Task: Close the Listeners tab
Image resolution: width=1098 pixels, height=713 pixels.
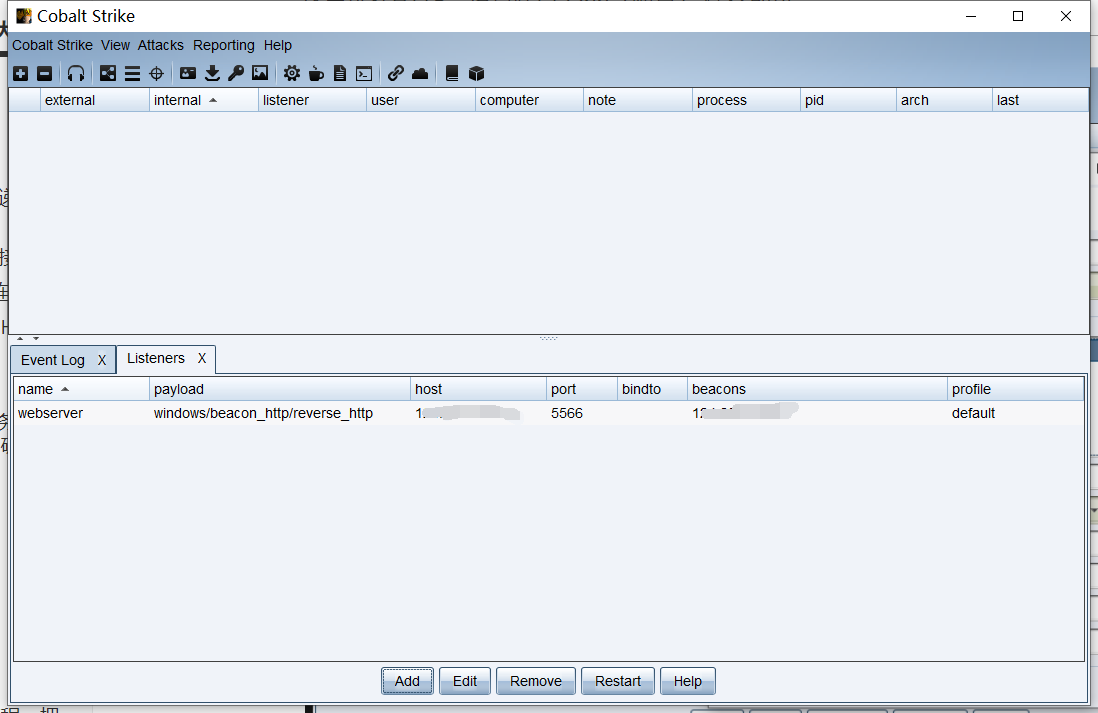Action: [202, 358]
